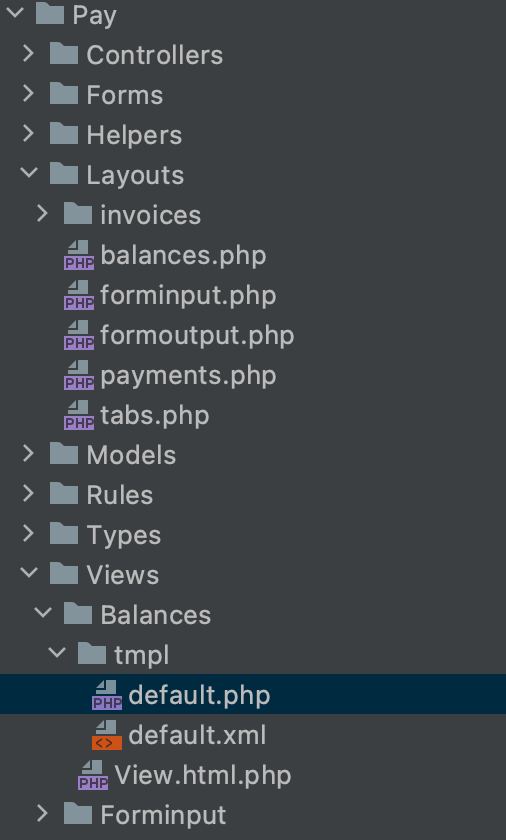Screen dimensions: 506x840
Task: Collapse the Pay folder chevron
Action: pyautogui.click(x=14, y=13)
